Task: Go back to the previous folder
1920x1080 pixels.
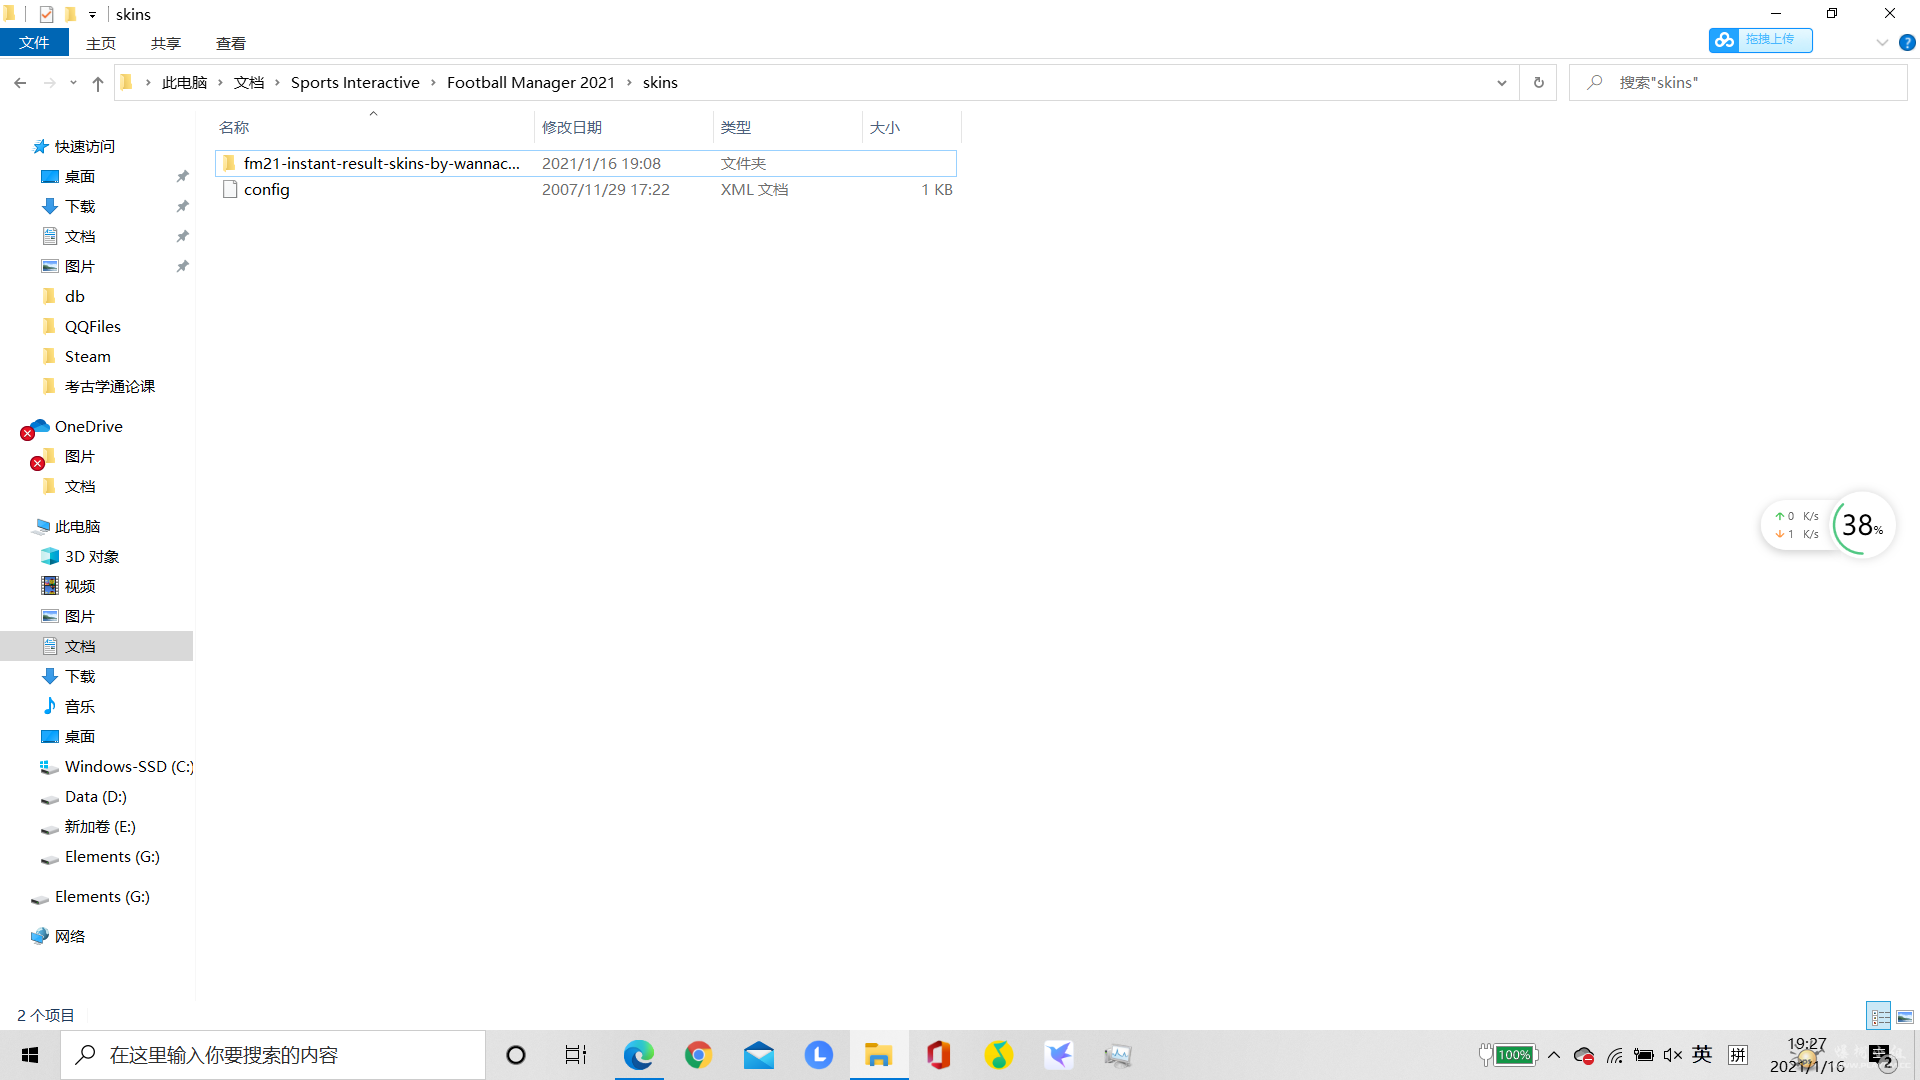Action: (x=20, y=83)
